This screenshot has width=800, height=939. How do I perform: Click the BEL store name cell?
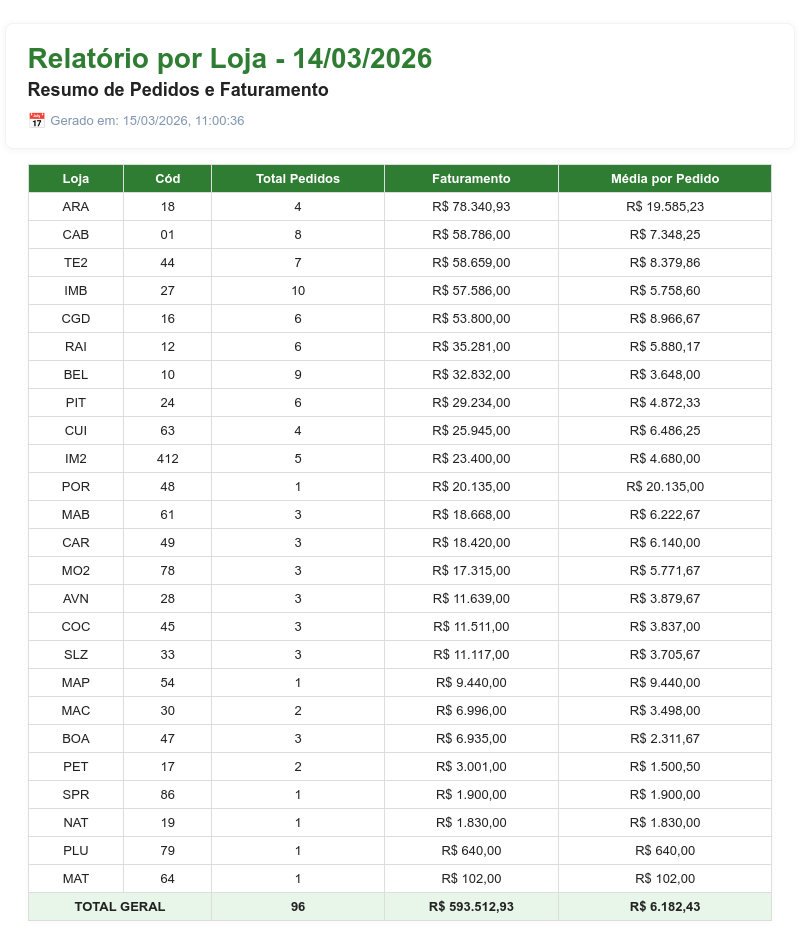(76, 375)
